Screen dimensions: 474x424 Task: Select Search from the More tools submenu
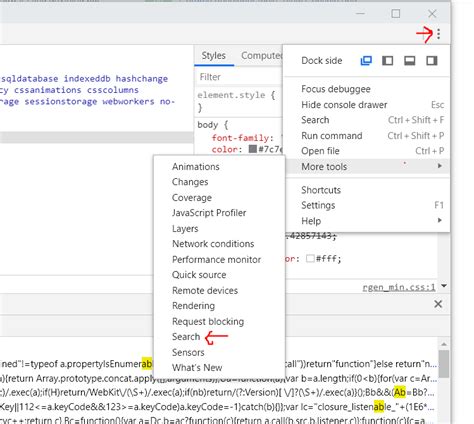pos(186,337)
